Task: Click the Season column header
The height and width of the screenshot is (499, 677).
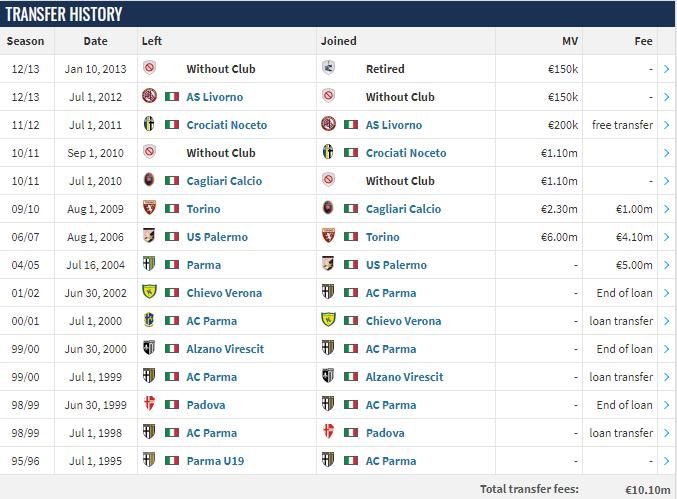Action: [x=25, y=41]
